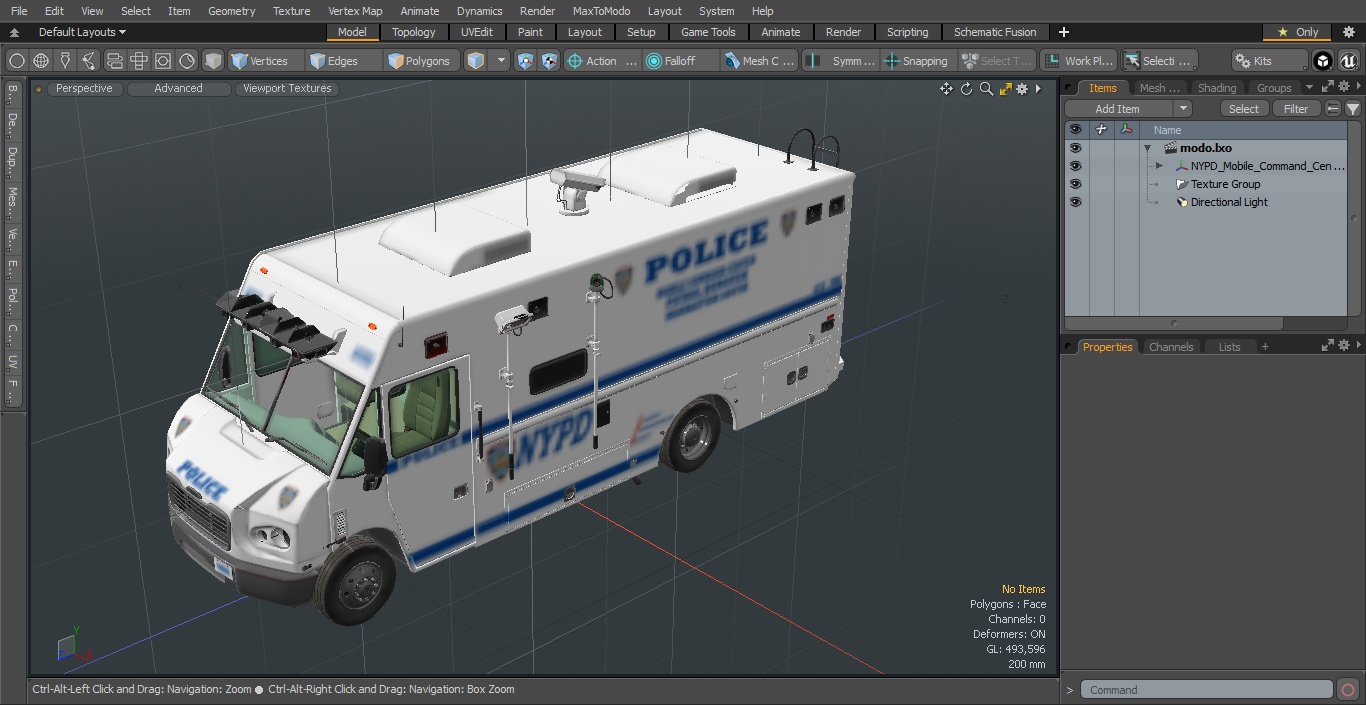Viewport: 1366px width, 705px height.
Task: Toggle visibility of modo.lxo scene
Action: tap(1075, 148)
